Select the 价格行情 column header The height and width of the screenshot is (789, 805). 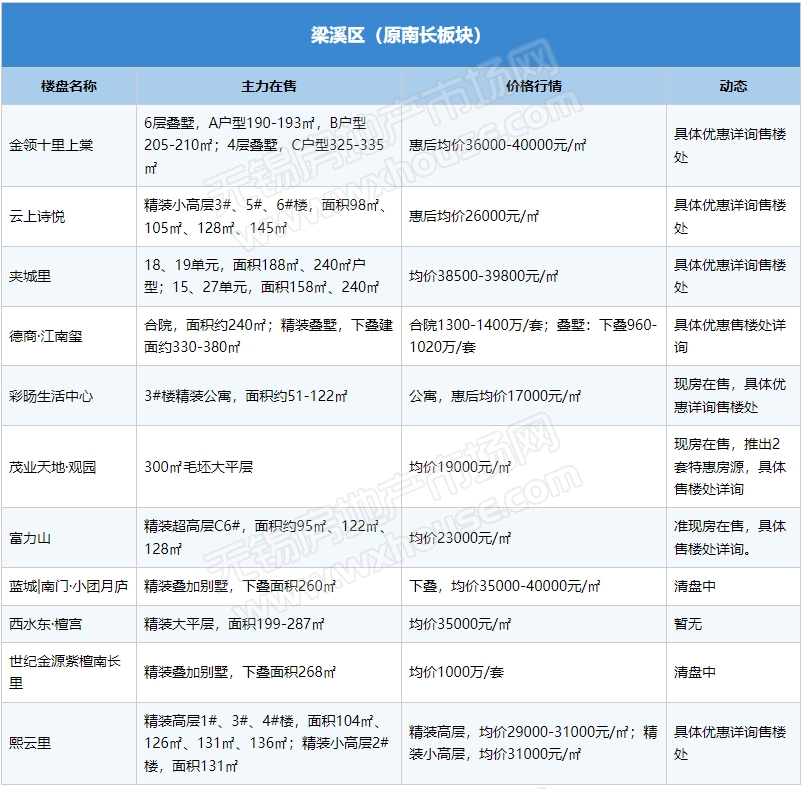click(x=533, y=86)
